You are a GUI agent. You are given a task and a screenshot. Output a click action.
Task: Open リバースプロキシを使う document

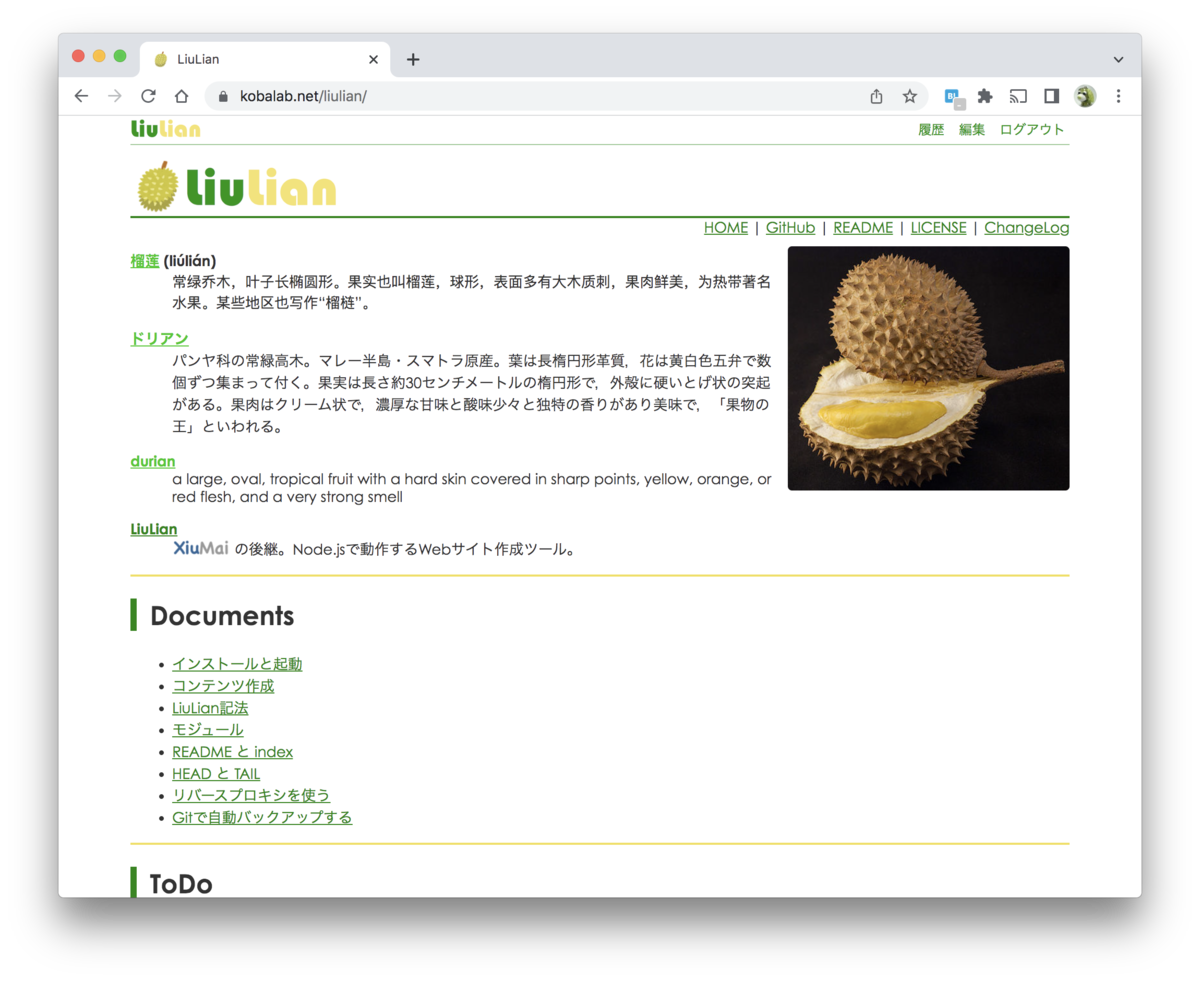[251, 796]
